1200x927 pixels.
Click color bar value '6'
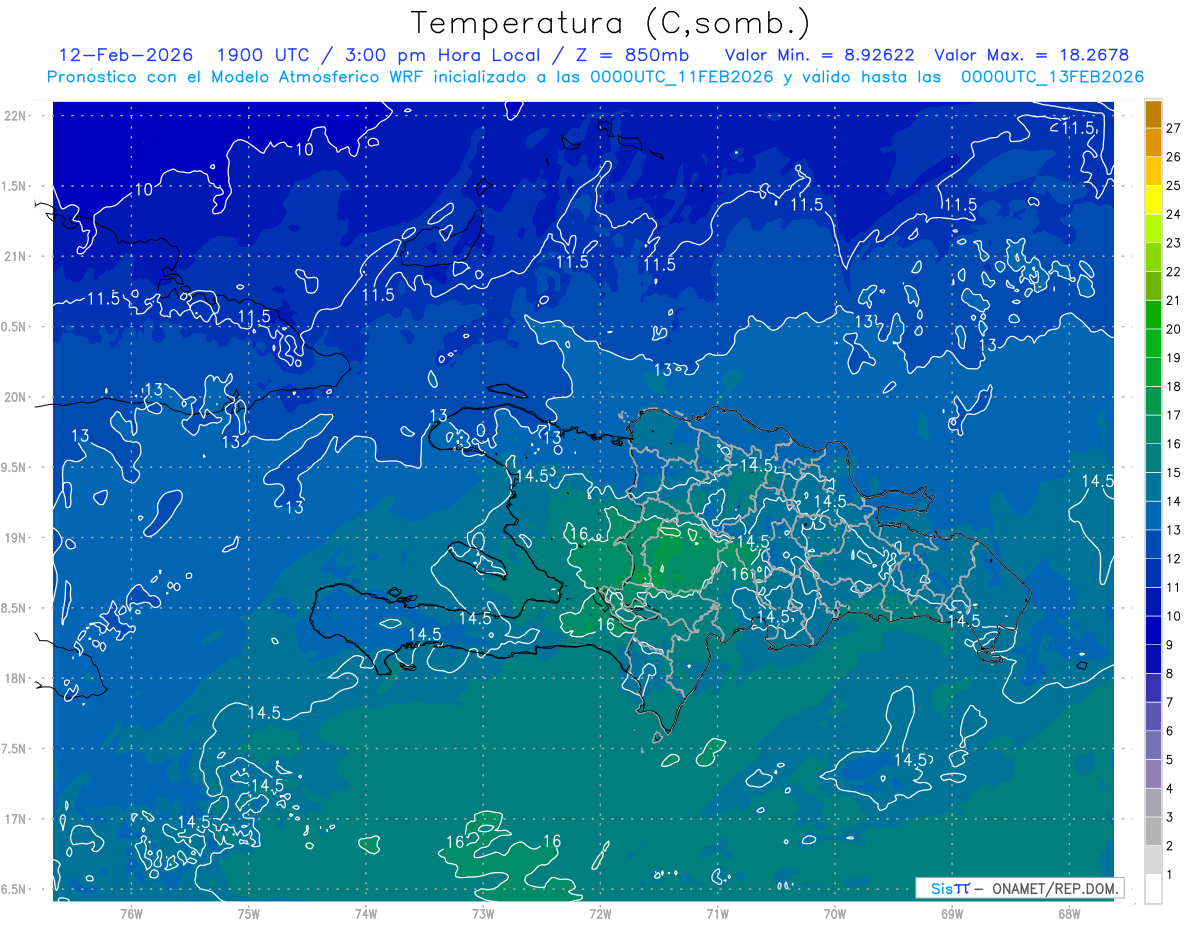tap(1170, 731)
